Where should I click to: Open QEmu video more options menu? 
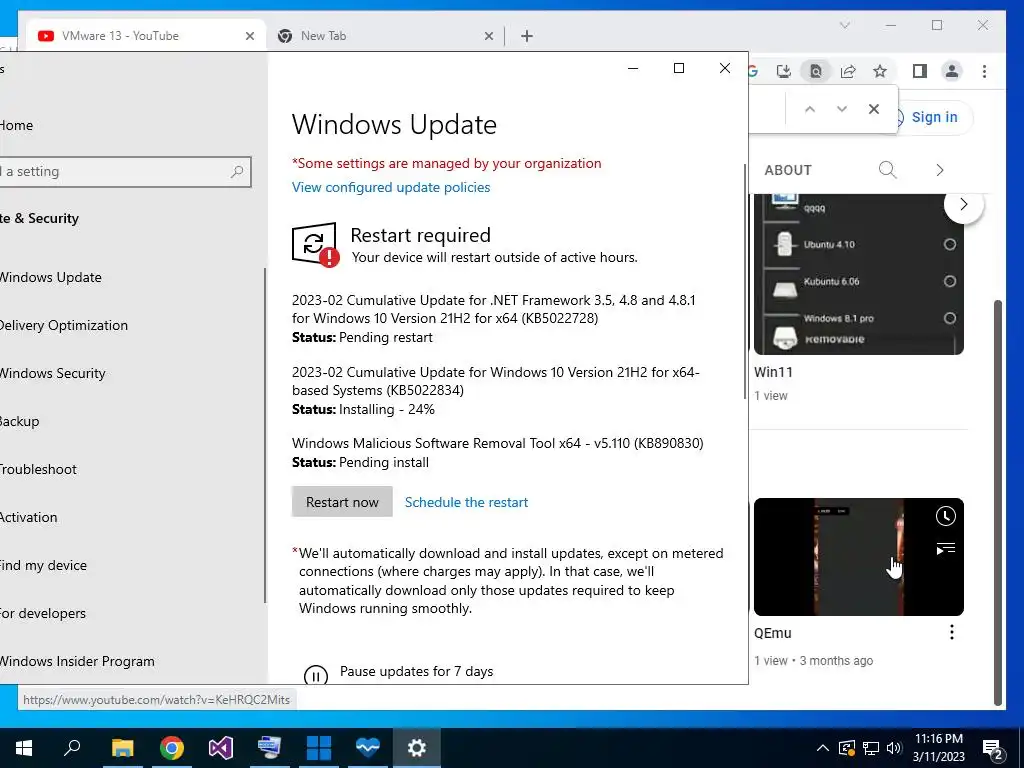[952, 632]
